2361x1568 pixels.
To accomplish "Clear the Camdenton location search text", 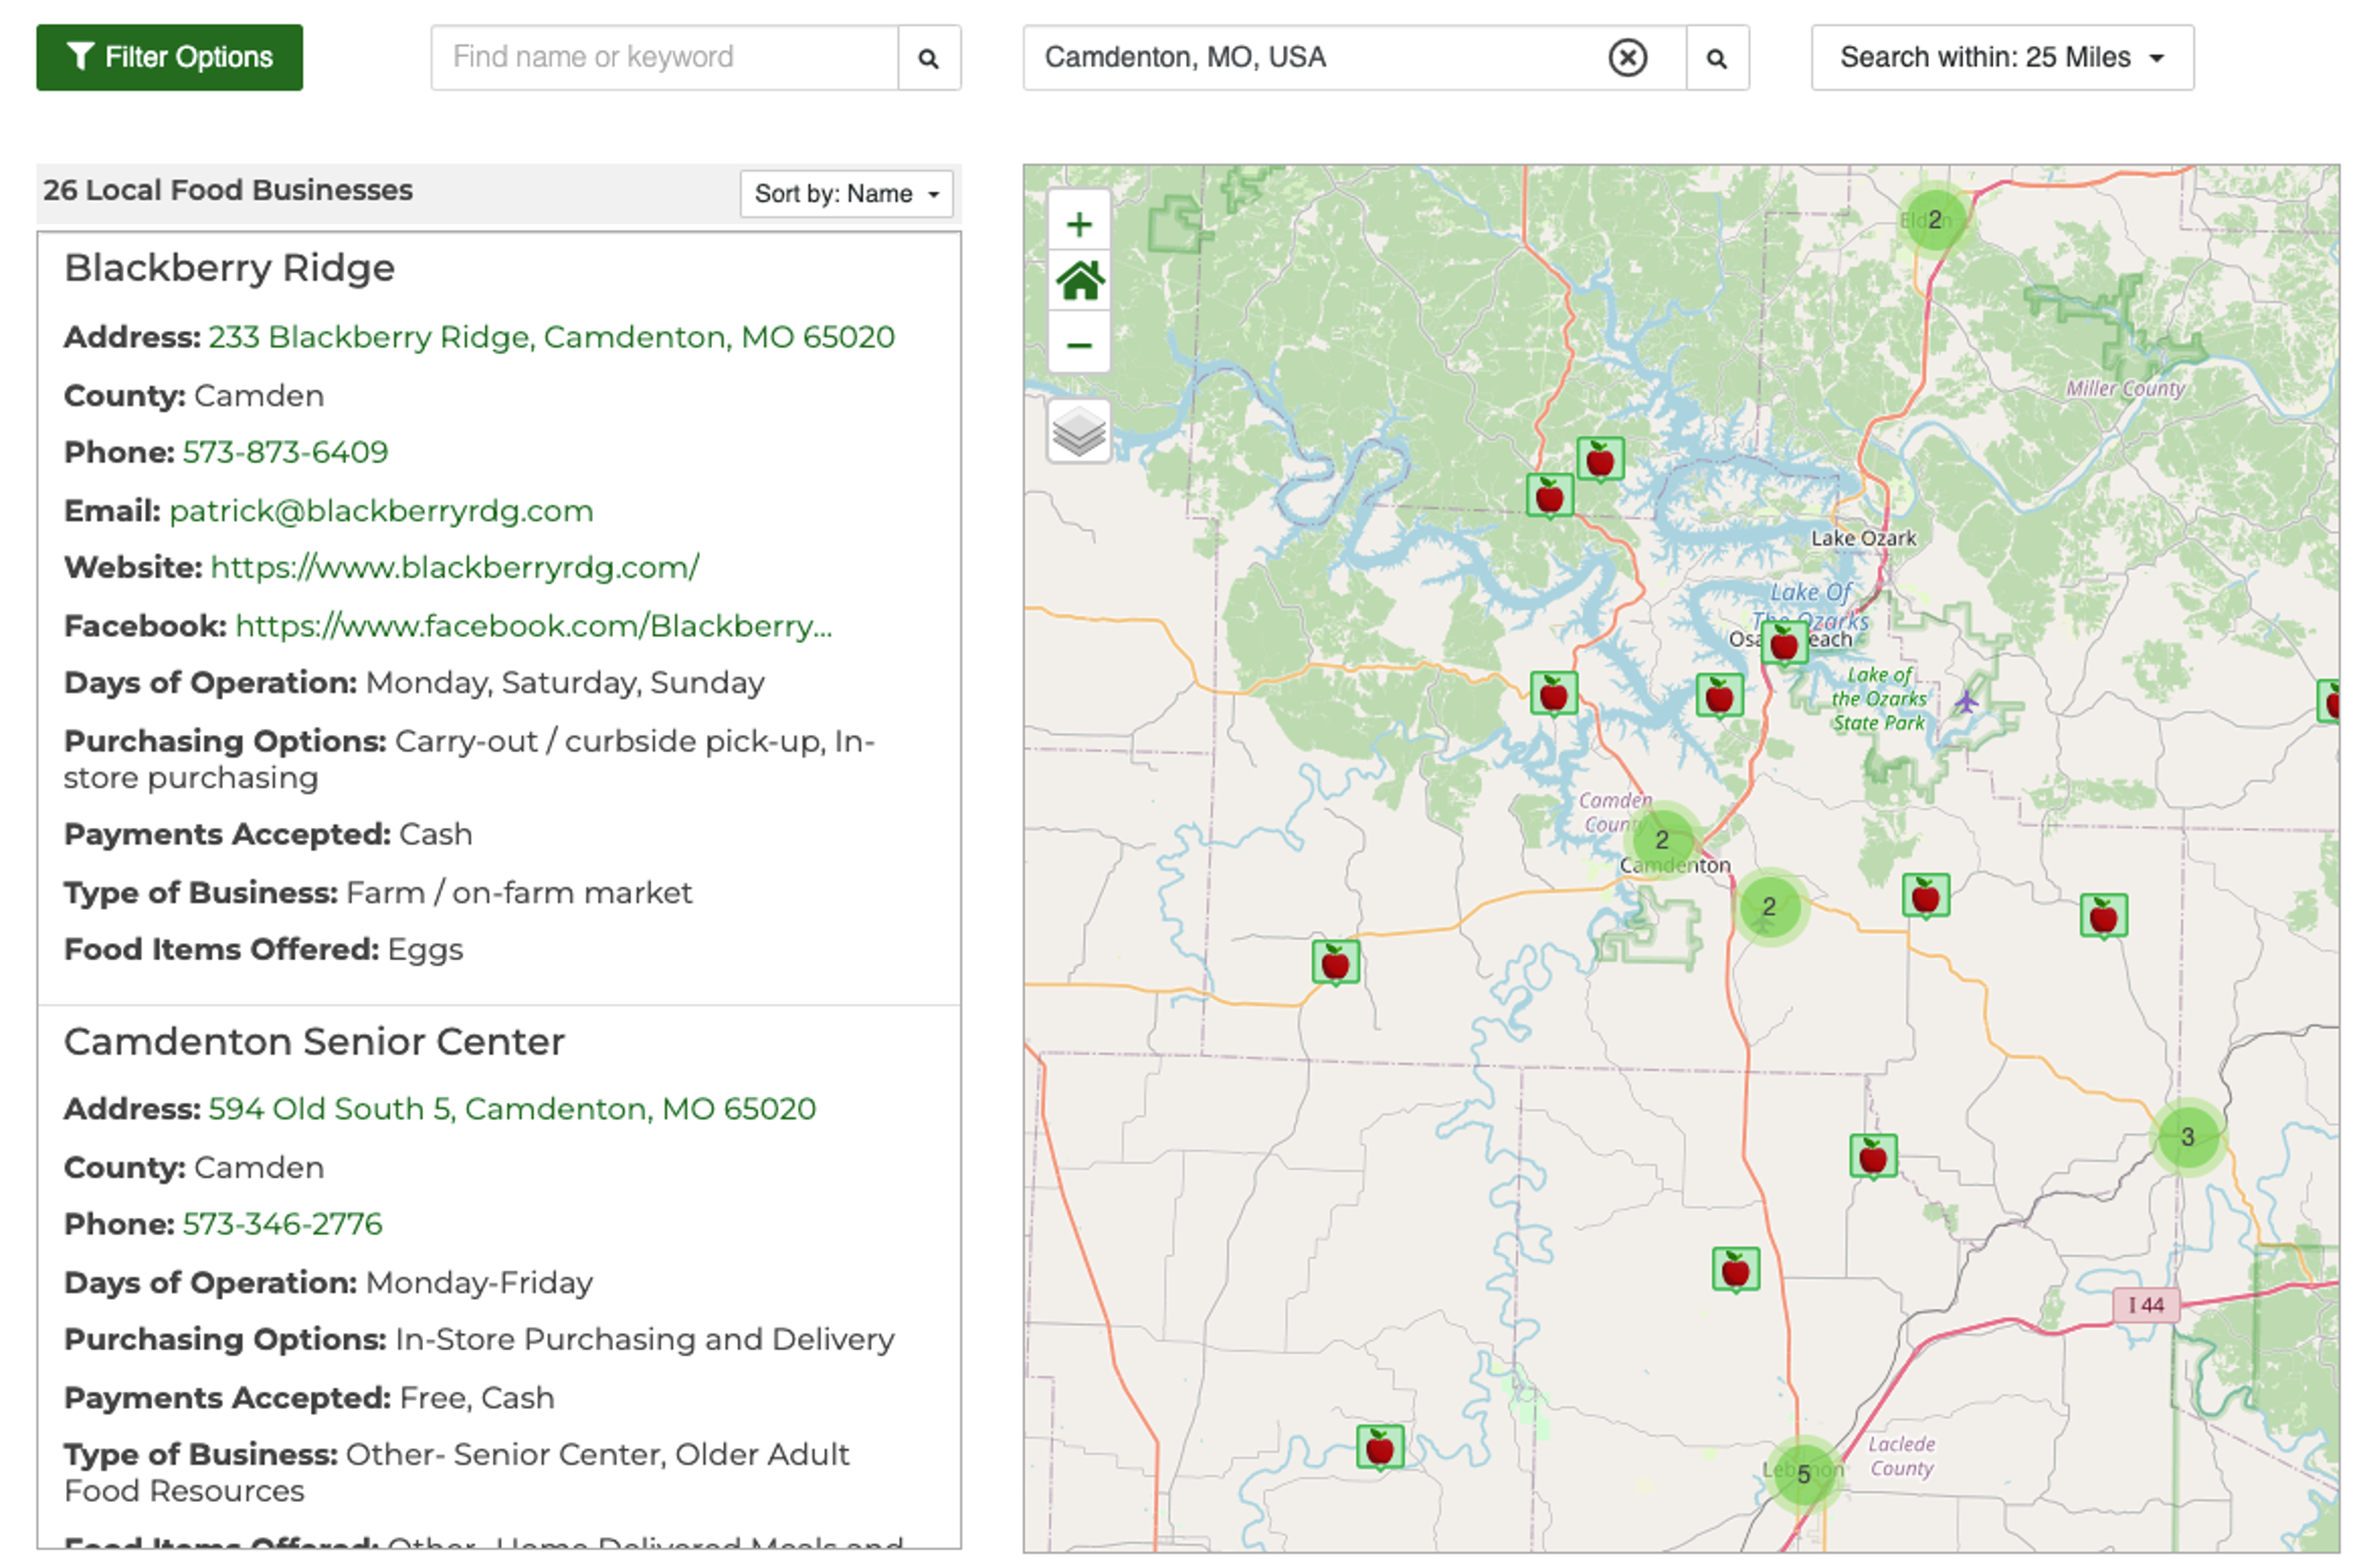I will (1627, 58).
